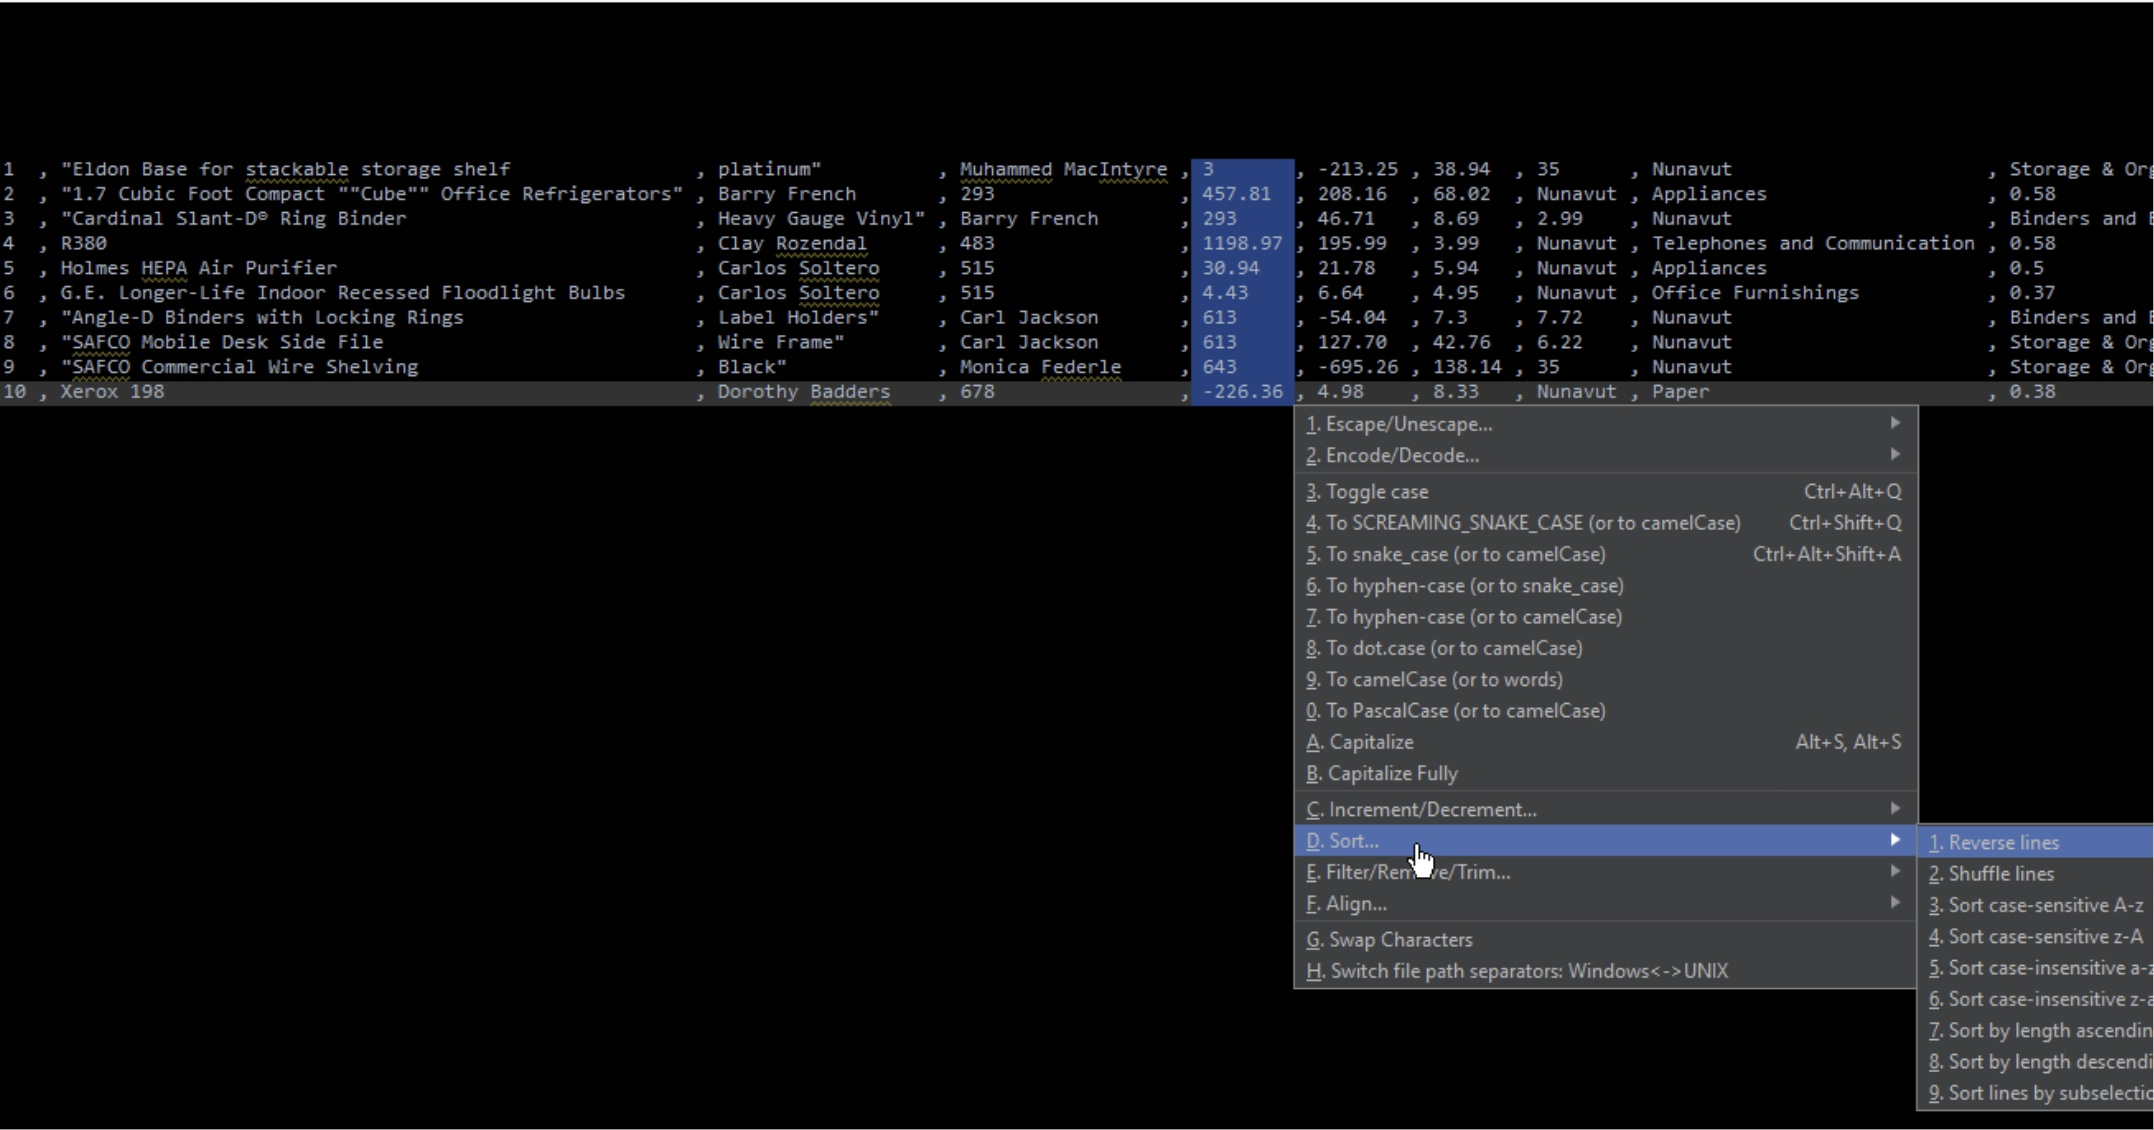The height and width of the screenshot is (1130, 2154).
Task: Select Swap Characters option
Action: [x=1605, y=939]
